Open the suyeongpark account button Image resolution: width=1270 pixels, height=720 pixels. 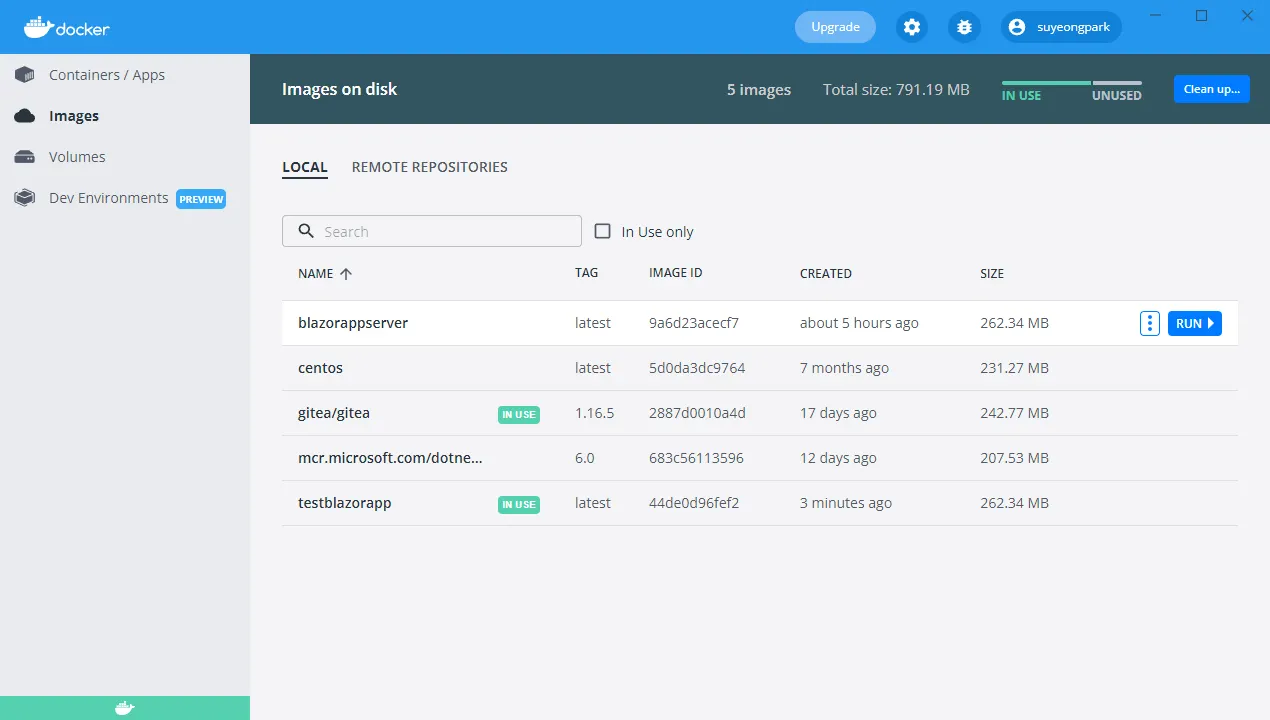point(1061,27)
